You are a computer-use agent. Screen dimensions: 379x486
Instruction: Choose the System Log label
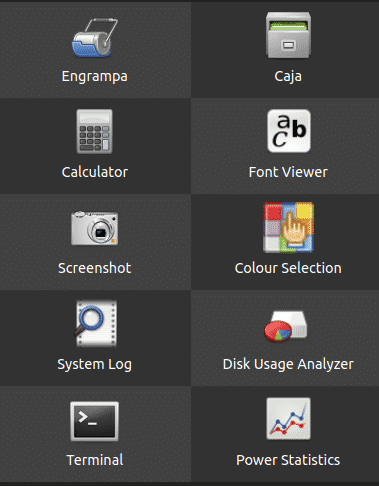[x=95, y=365]
